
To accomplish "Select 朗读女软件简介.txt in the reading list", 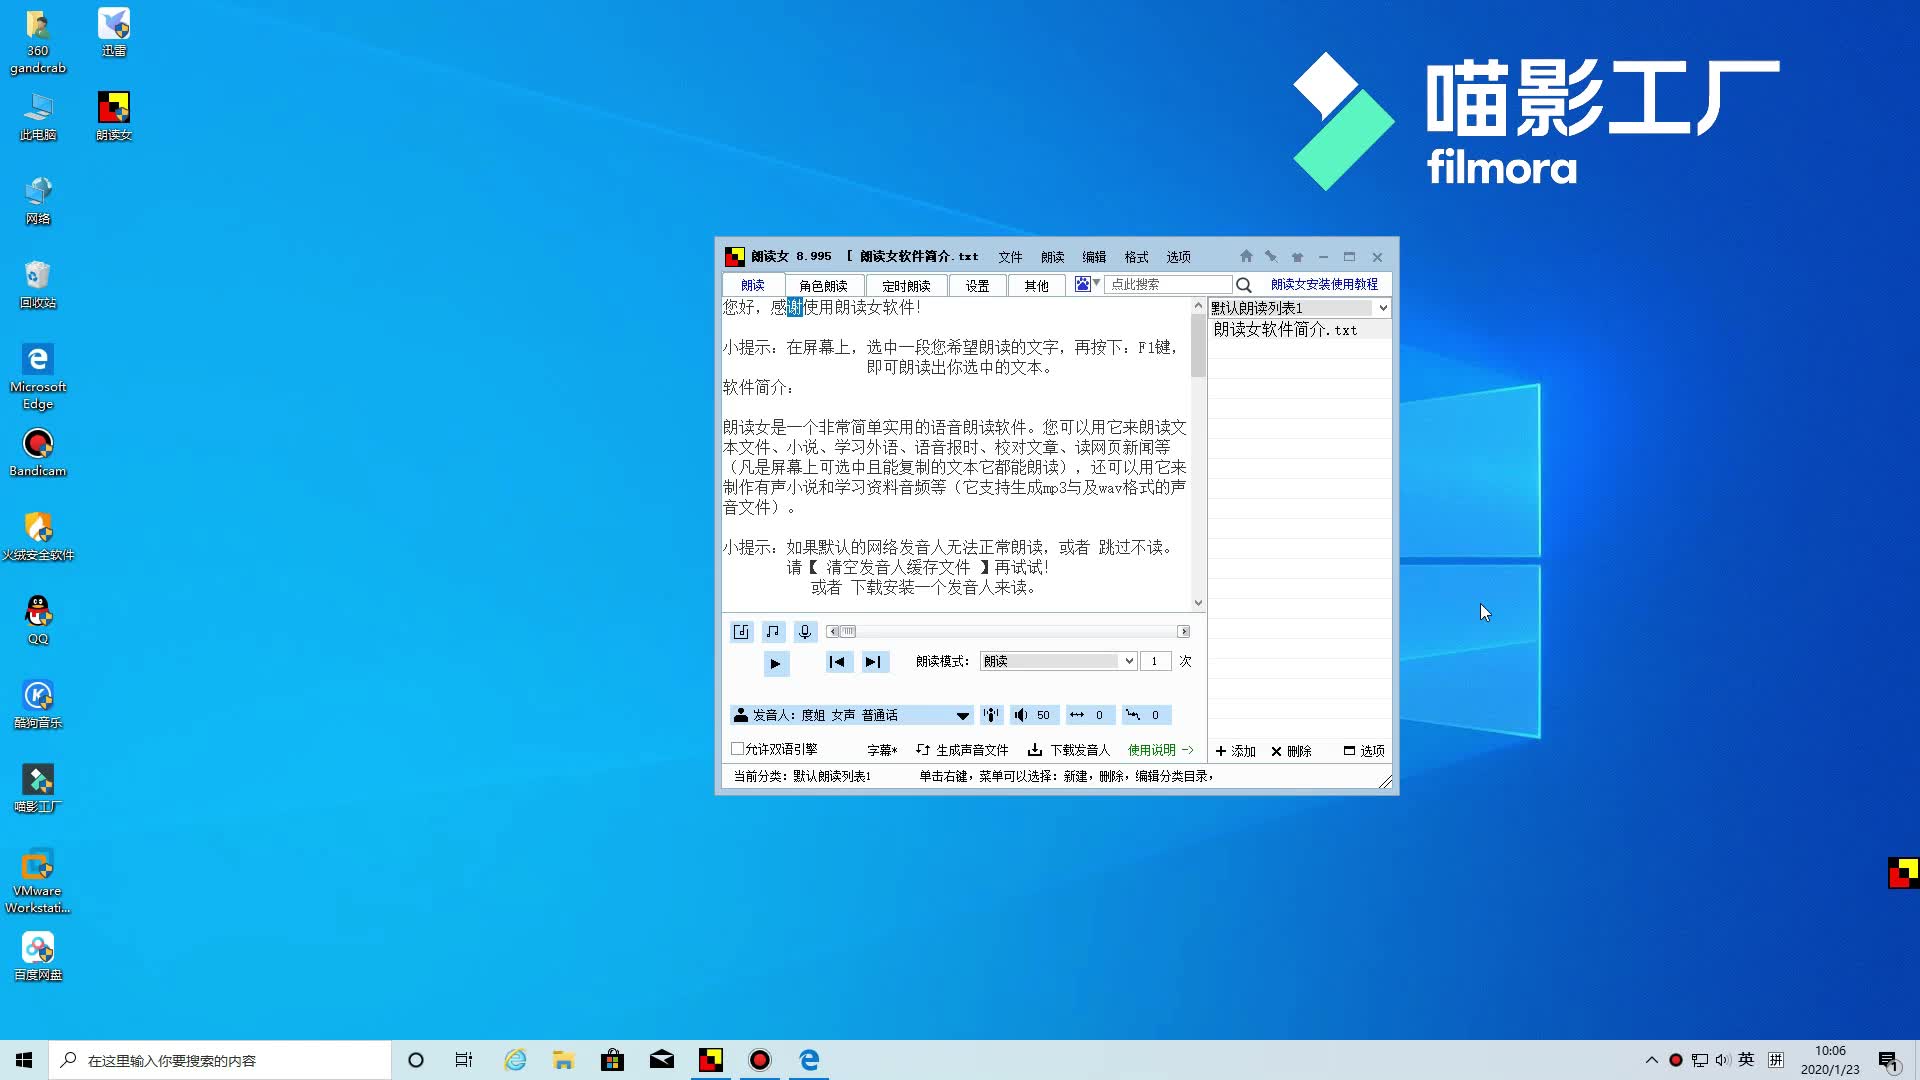I will point(1285,330).
